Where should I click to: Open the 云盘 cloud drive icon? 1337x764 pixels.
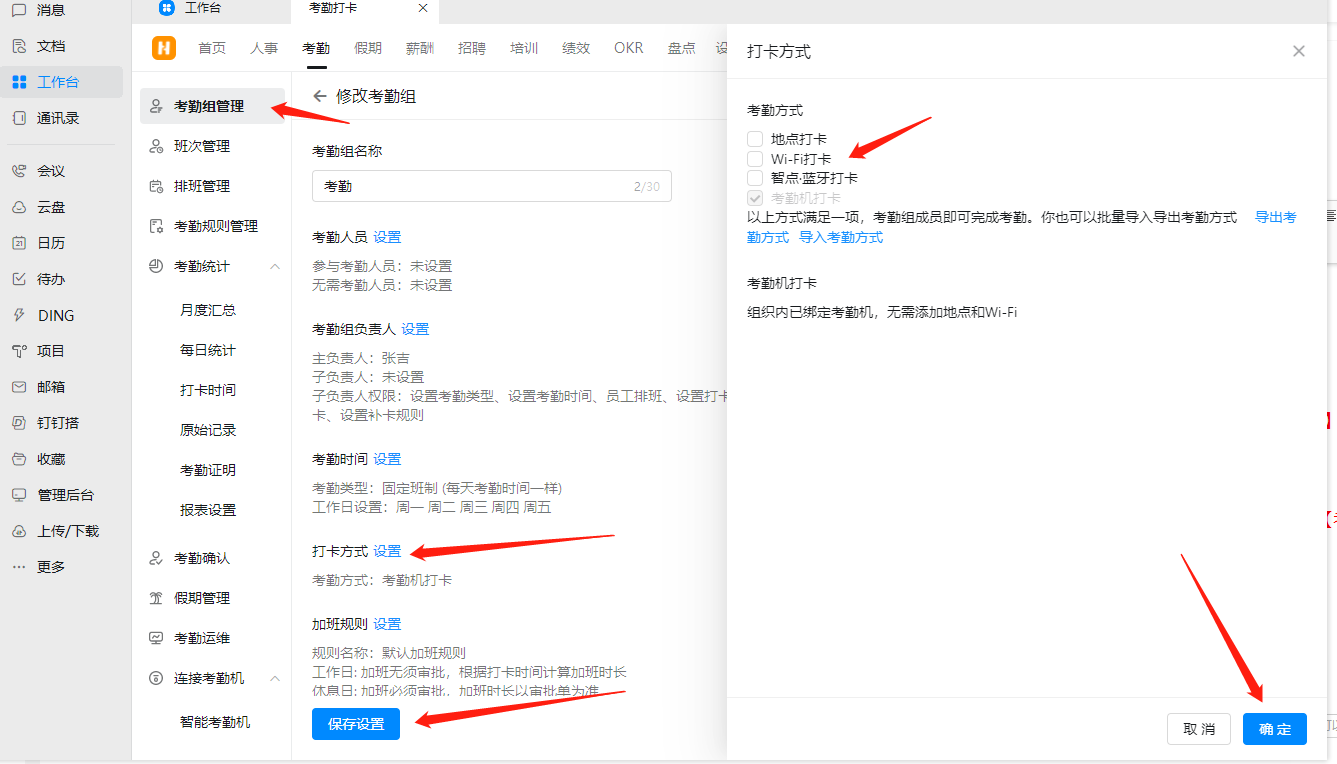pos(19,207)
